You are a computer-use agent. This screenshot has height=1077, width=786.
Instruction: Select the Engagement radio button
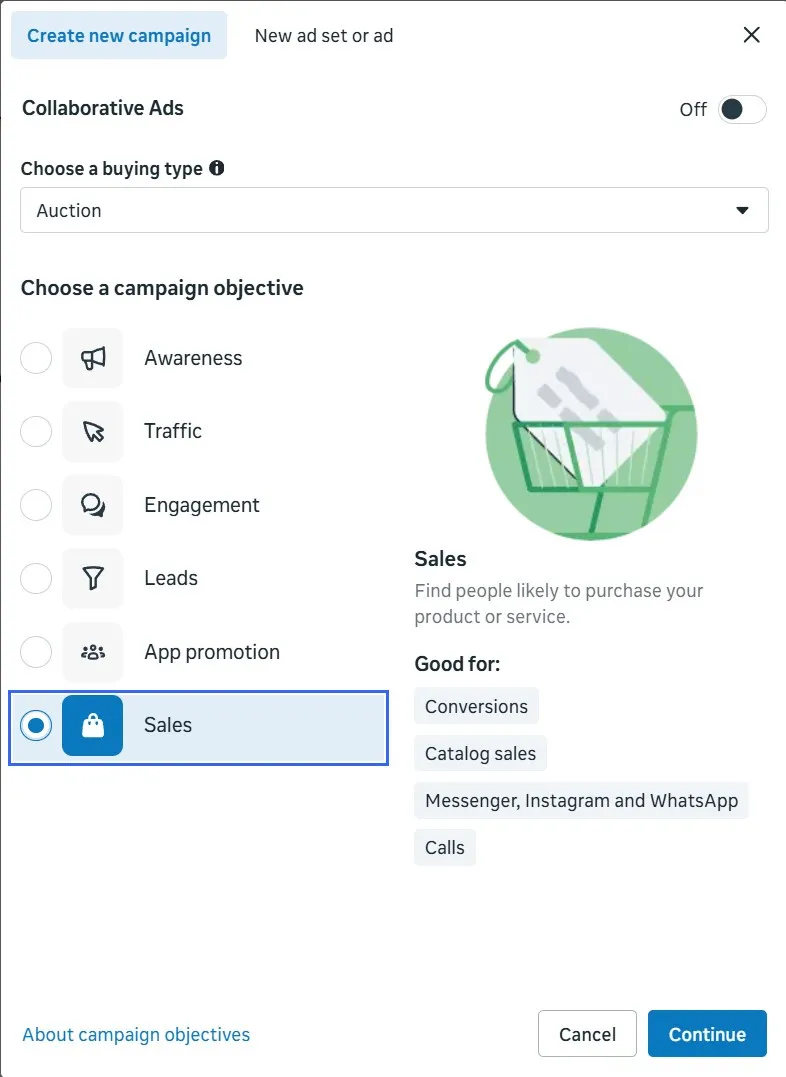tap(36, 505)
